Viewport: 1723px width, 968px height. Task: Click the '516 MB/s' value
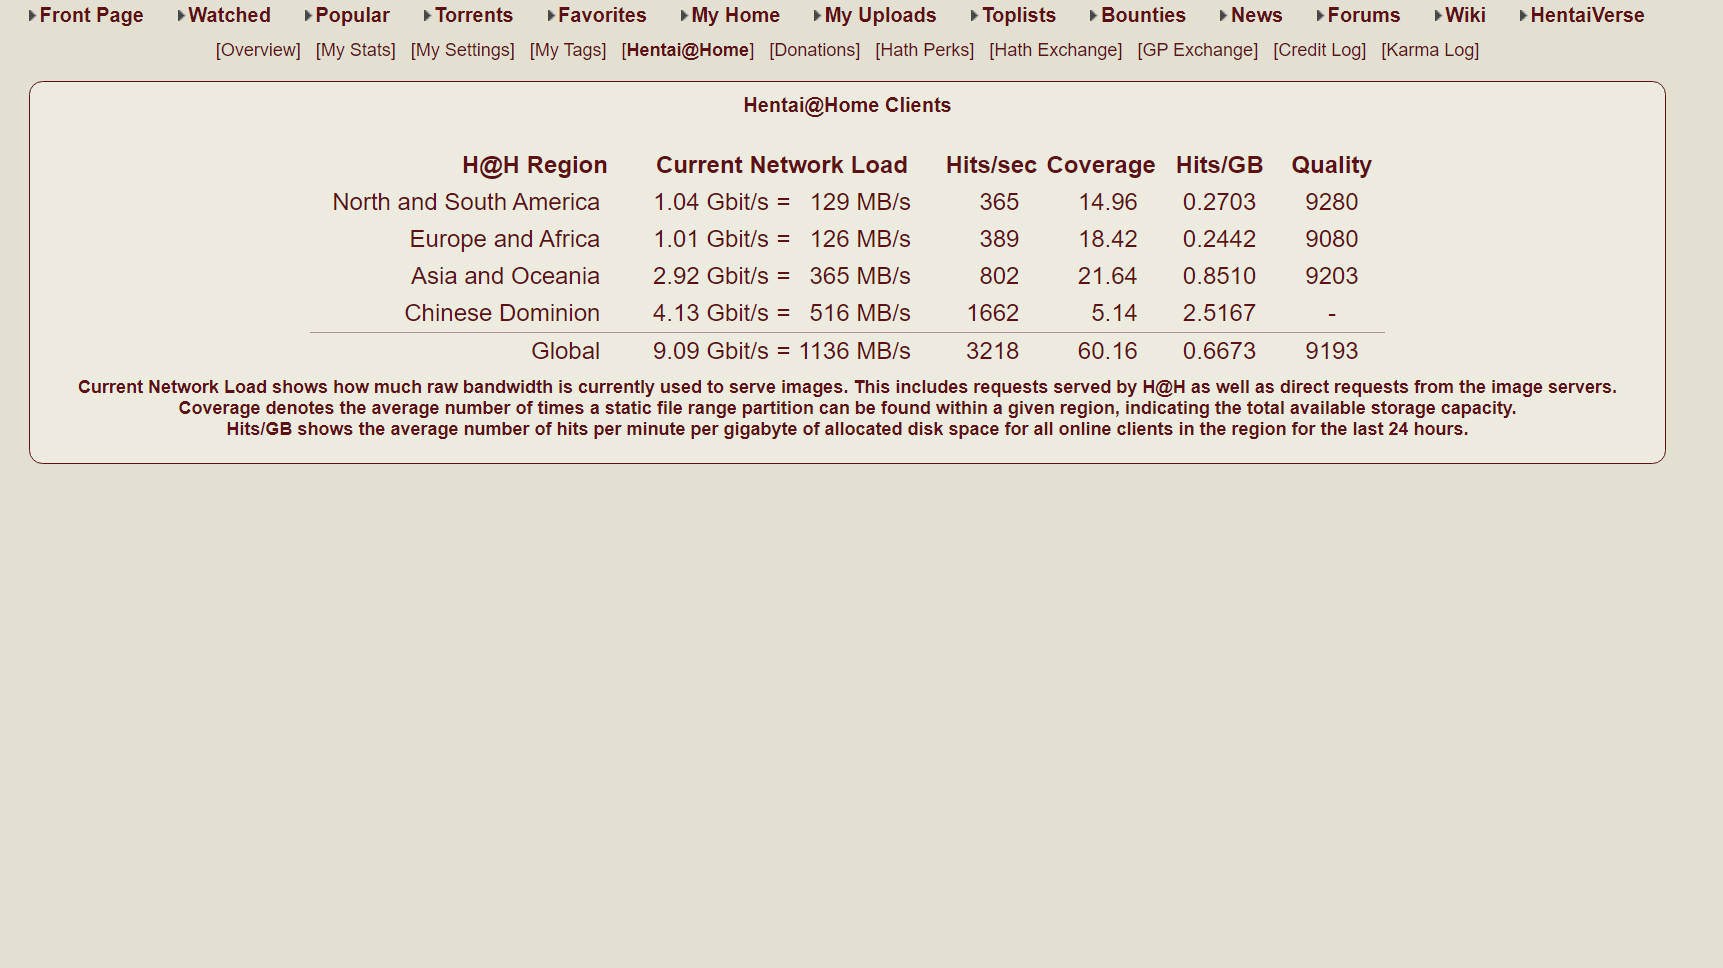(x=860, y=313)
